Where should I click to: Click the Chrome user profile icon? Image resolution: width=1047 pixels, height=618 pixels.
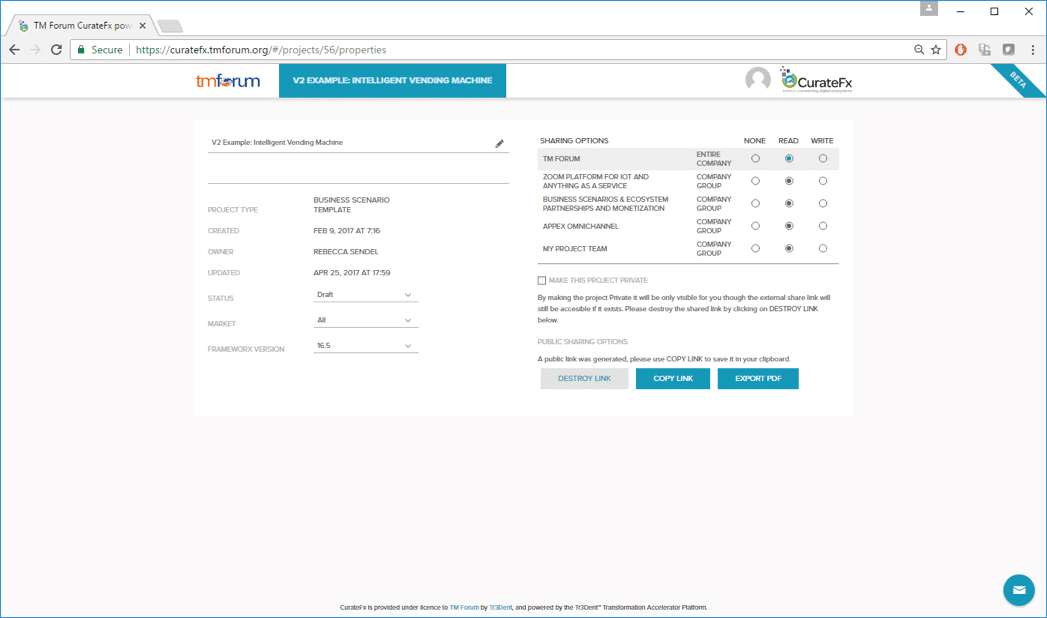click(929, 9)
